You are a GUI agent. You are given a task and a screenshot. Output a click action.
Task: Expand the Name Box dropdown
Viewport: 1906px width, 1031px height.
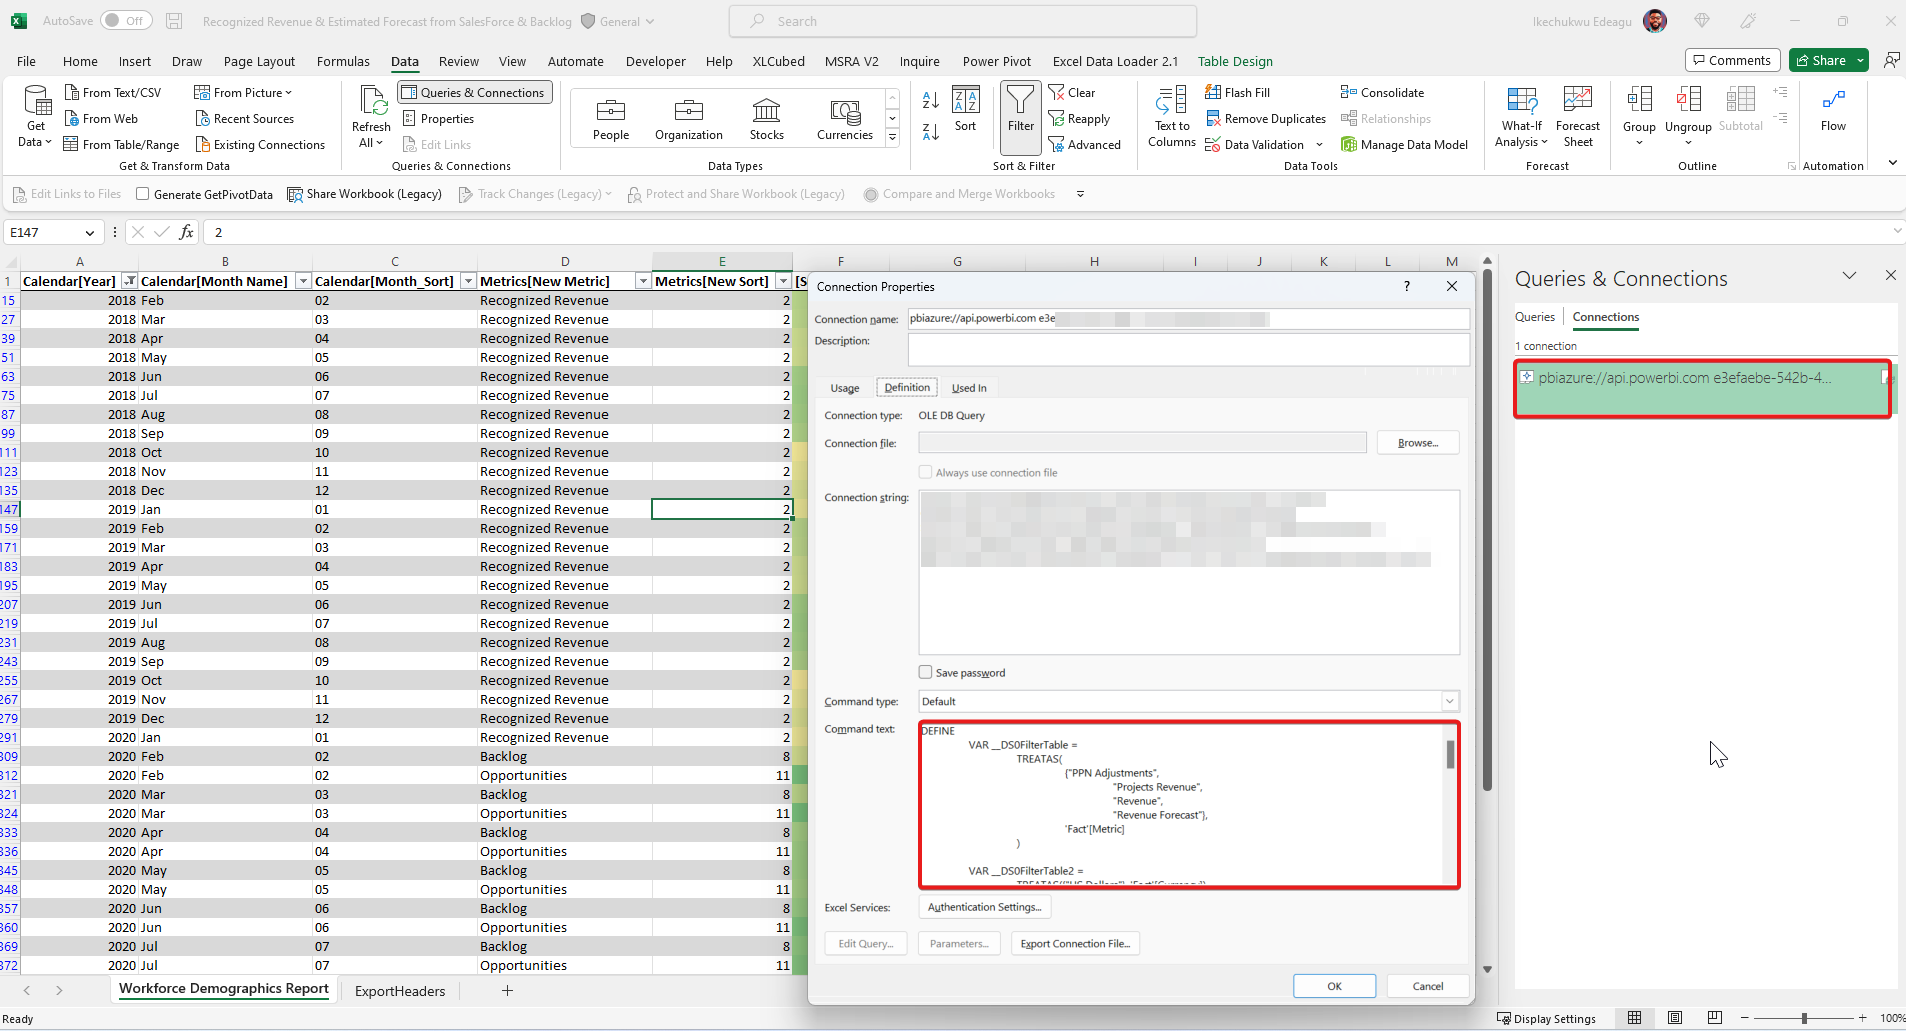pyautogui.click(x=89, y=232)
